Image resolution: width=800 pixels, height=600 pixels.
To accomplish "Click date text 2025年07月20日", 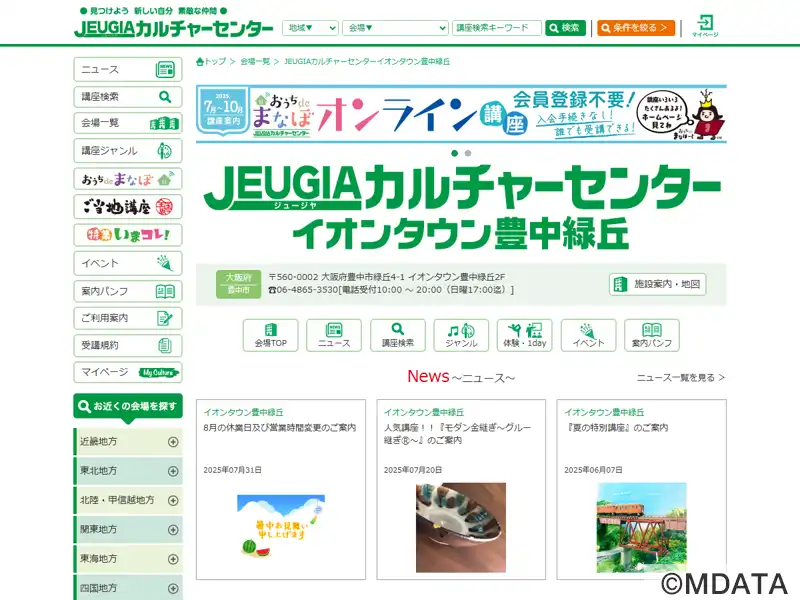I will (413, 470).
